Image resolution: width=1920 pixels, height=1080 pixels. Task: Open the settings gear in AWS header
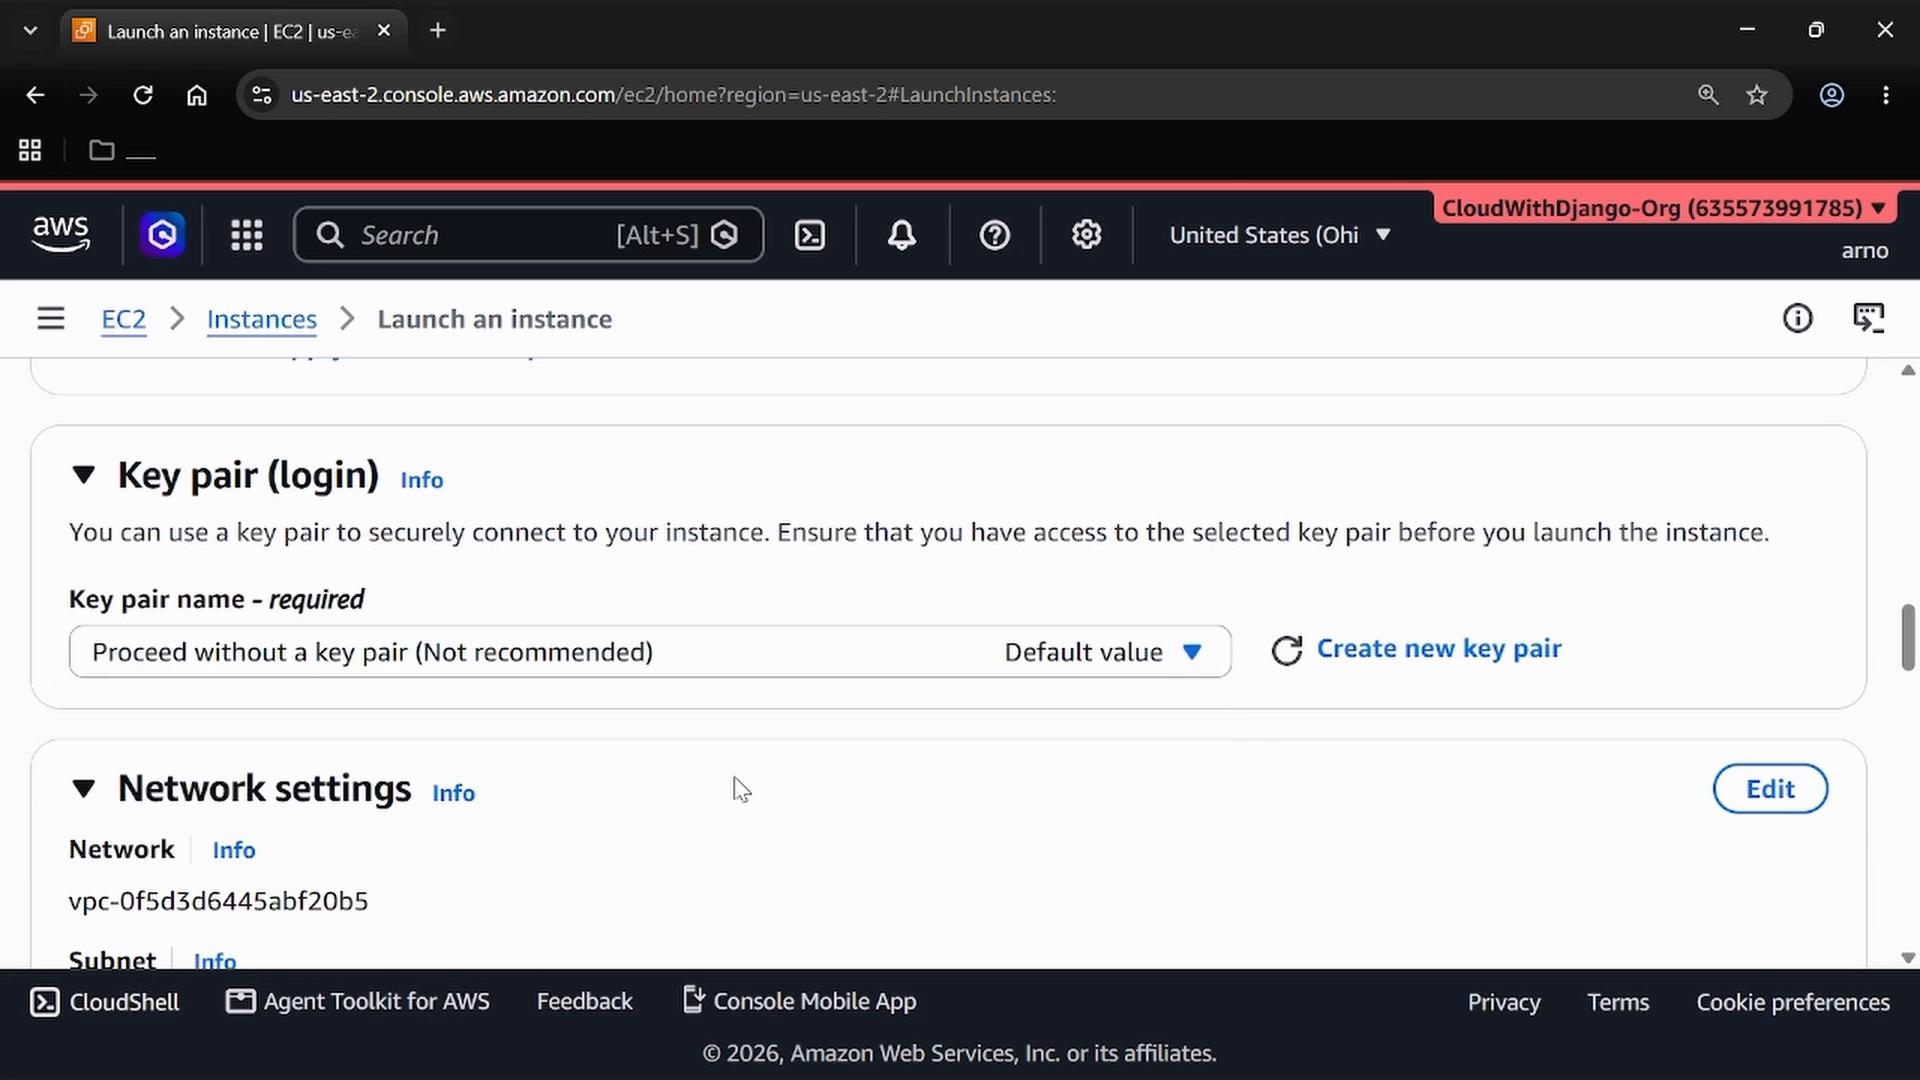pyautogui.click(x=1087, y=235)
